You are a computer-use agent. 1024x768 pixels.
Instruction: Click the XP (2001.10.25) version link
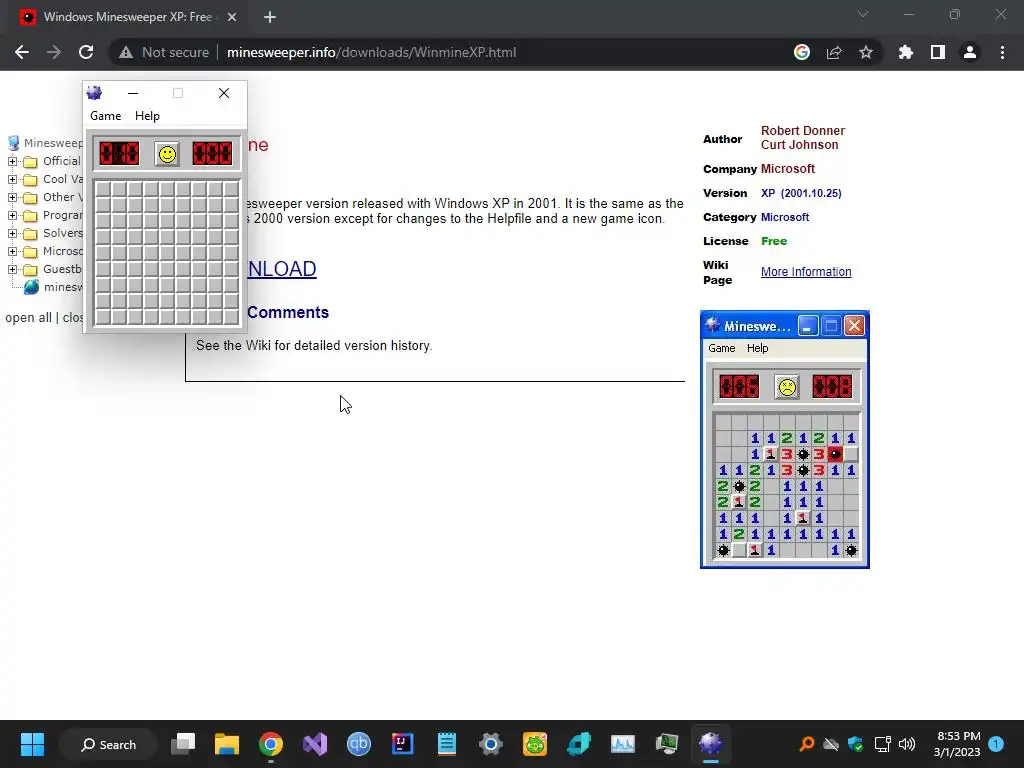tap(801, 193)
